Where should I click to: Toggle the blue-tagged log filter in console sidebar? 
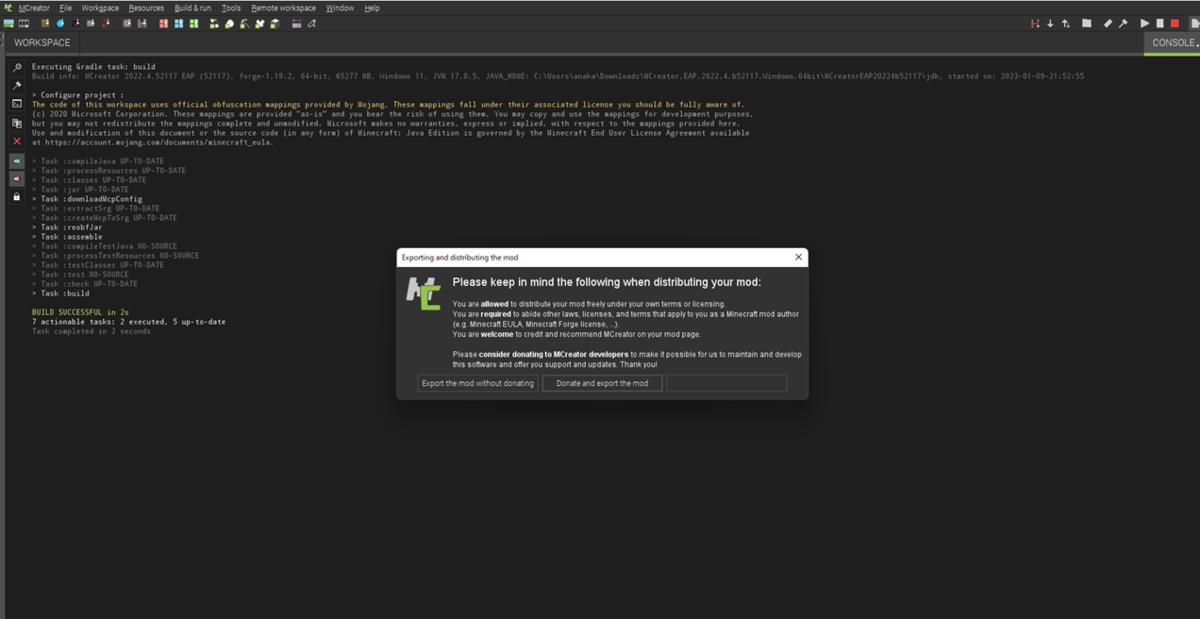[16, 160]
